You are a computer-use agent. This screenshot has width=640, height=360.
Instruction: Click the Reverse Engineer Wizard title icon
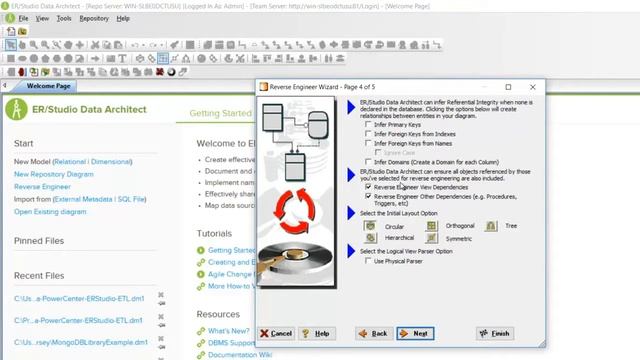point(264,87)
